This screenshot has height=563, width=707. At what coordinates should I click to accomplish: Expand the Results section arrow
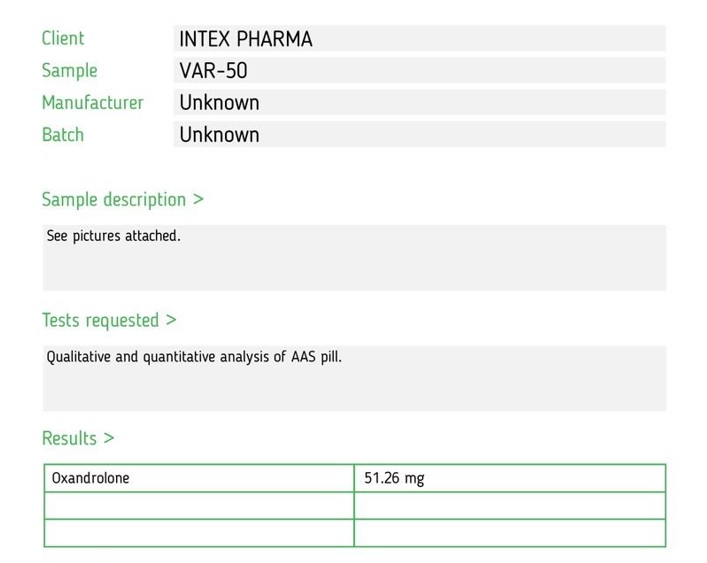click(109, 438)
